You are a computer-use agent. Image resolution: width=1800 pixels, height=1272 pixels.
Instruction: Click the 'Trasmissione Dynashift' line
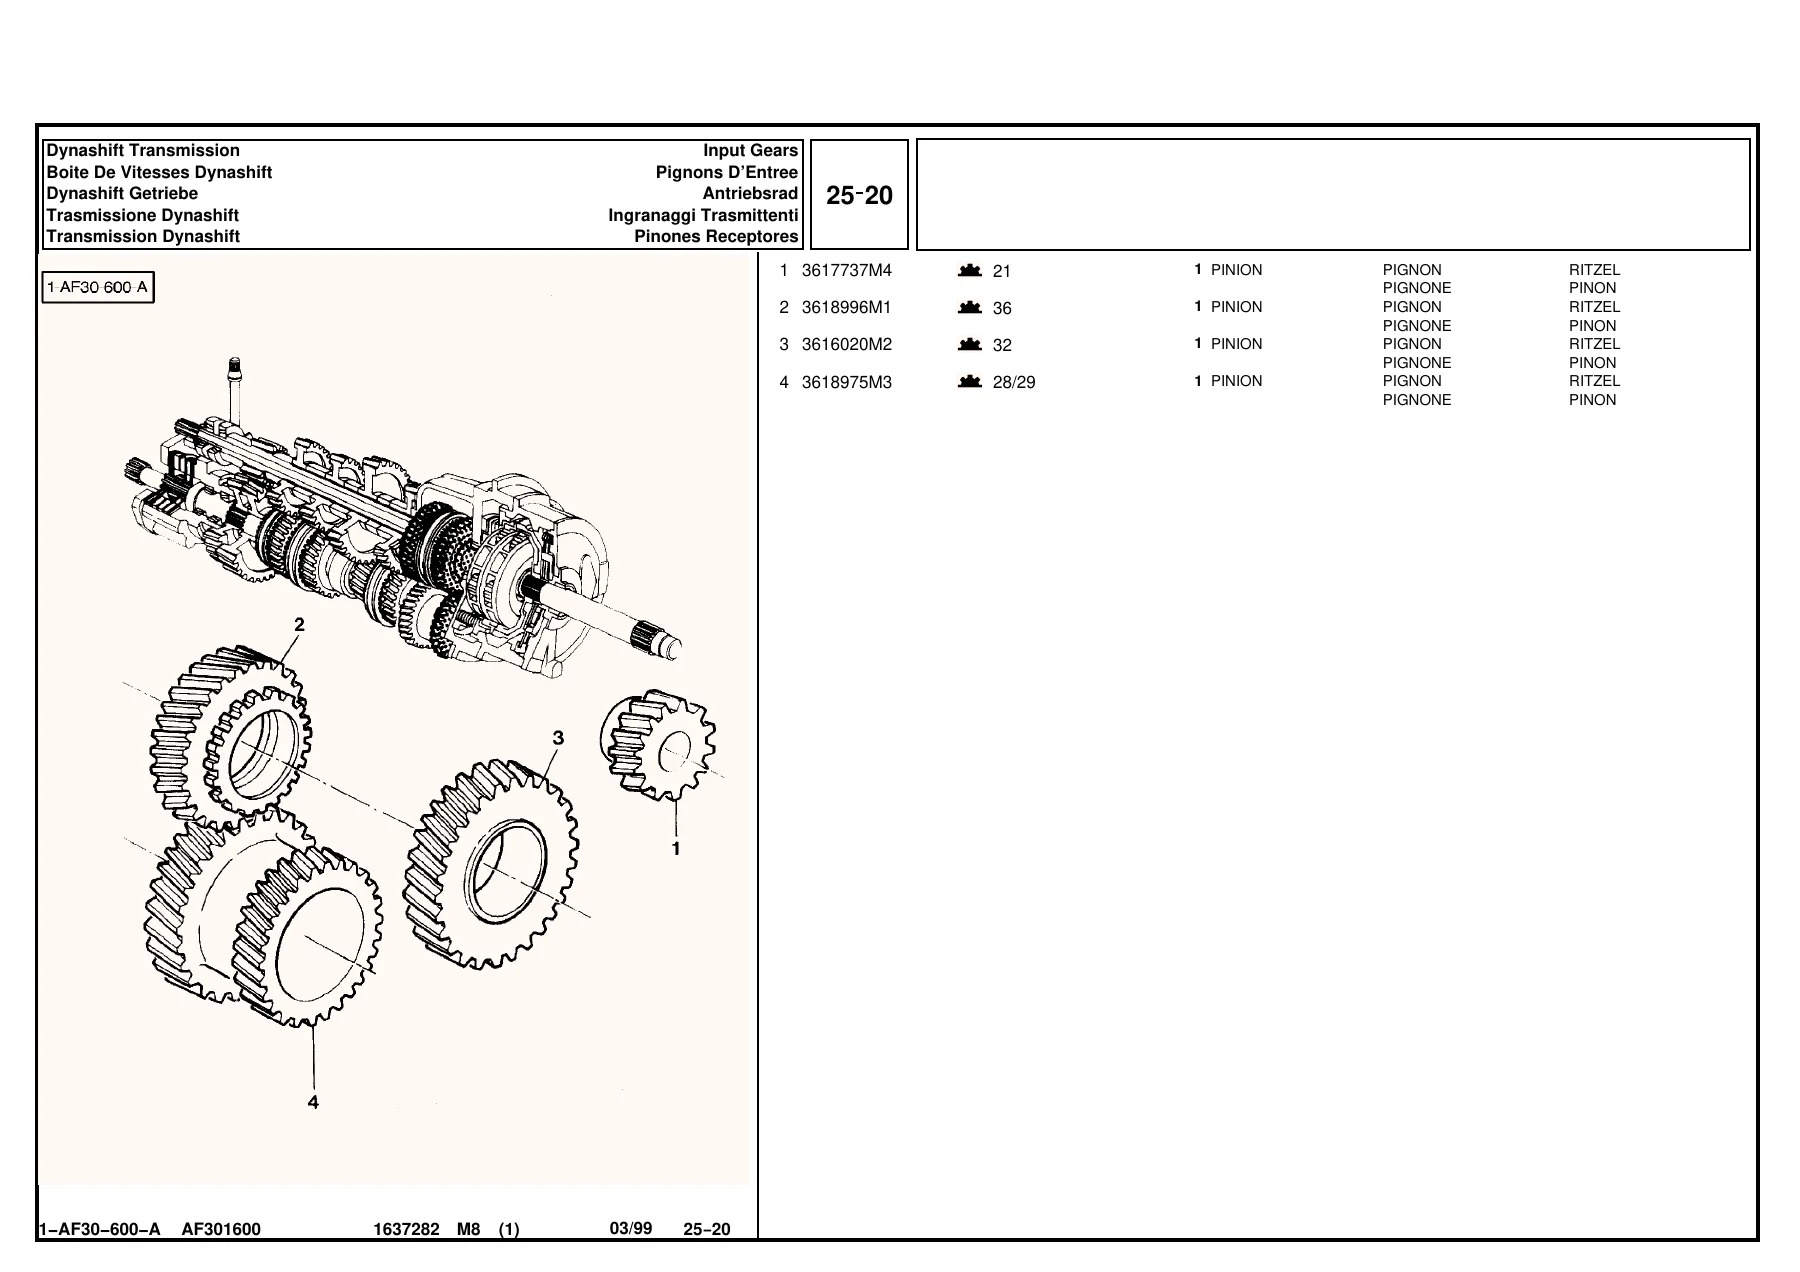[142, 215]
